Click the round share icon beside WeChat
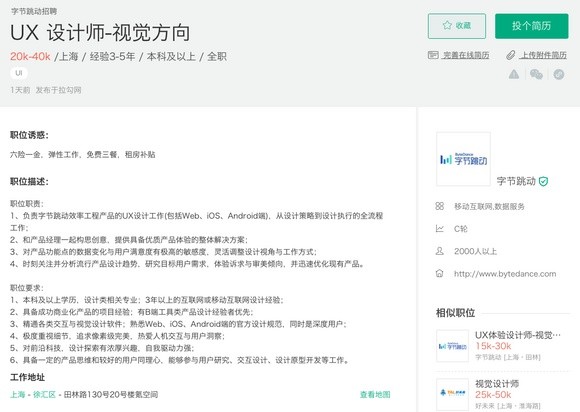 point(559,74)
